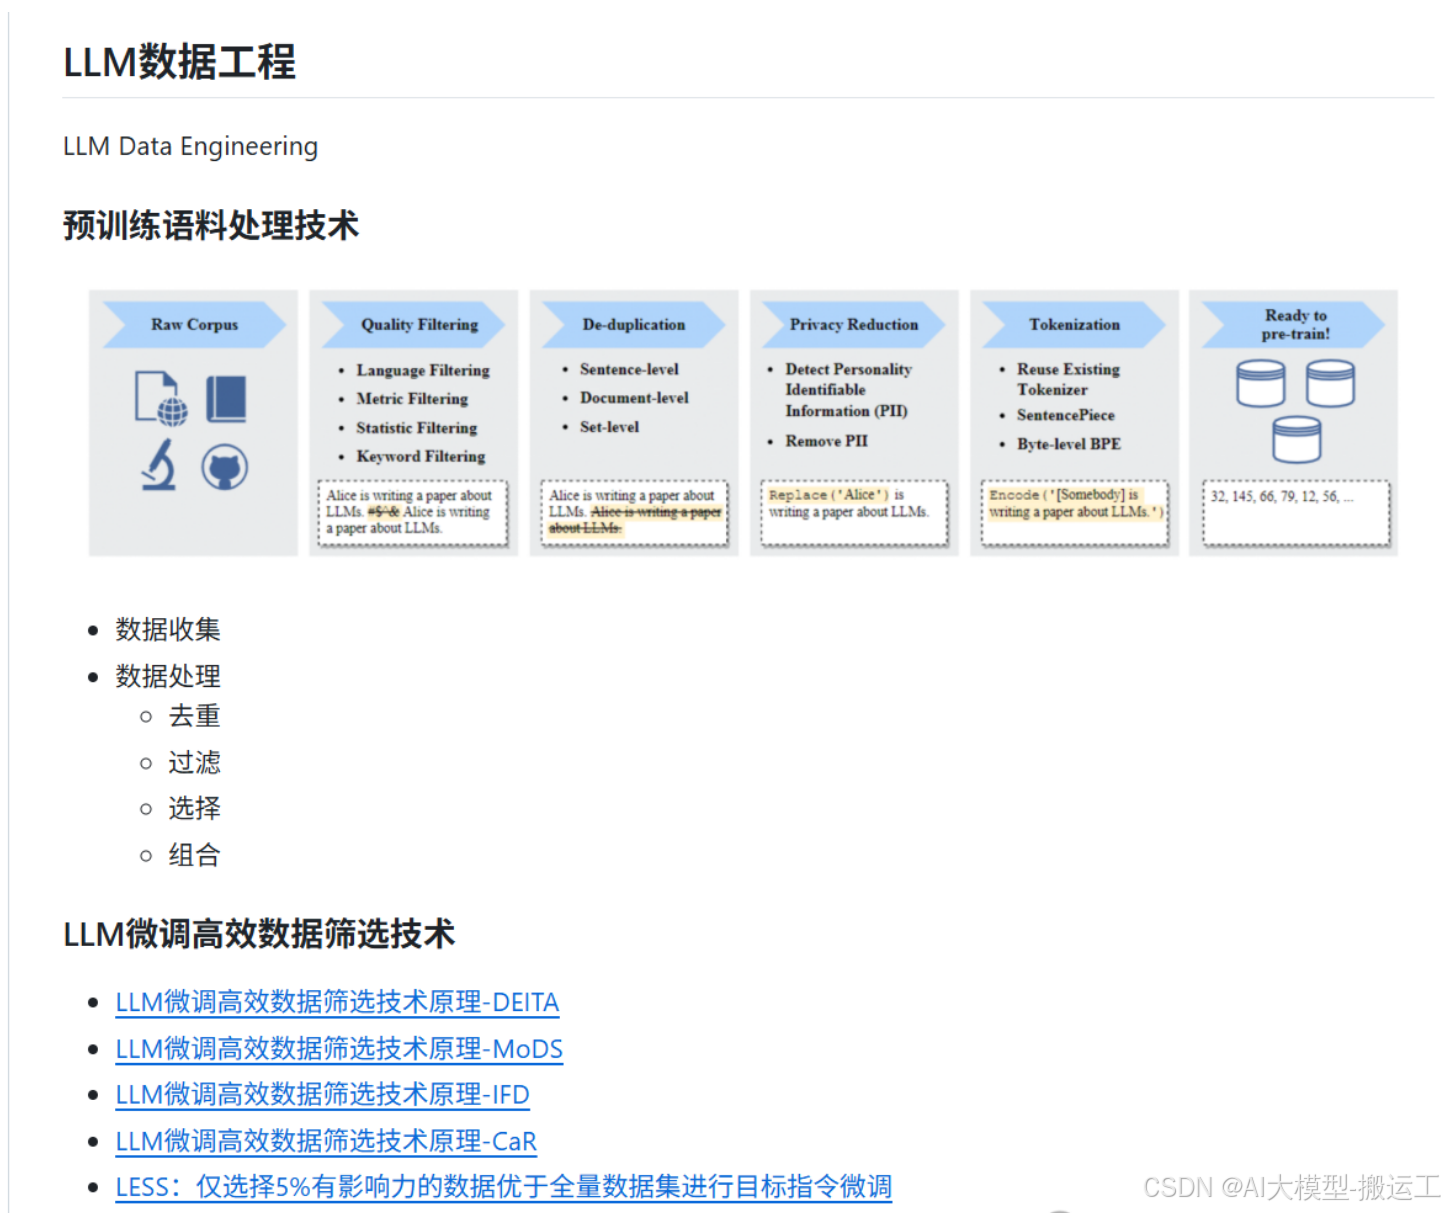Click the '过滤' sub-bullet
Viewport: 1445px width, 1213px height.
(x=194, y=762)
